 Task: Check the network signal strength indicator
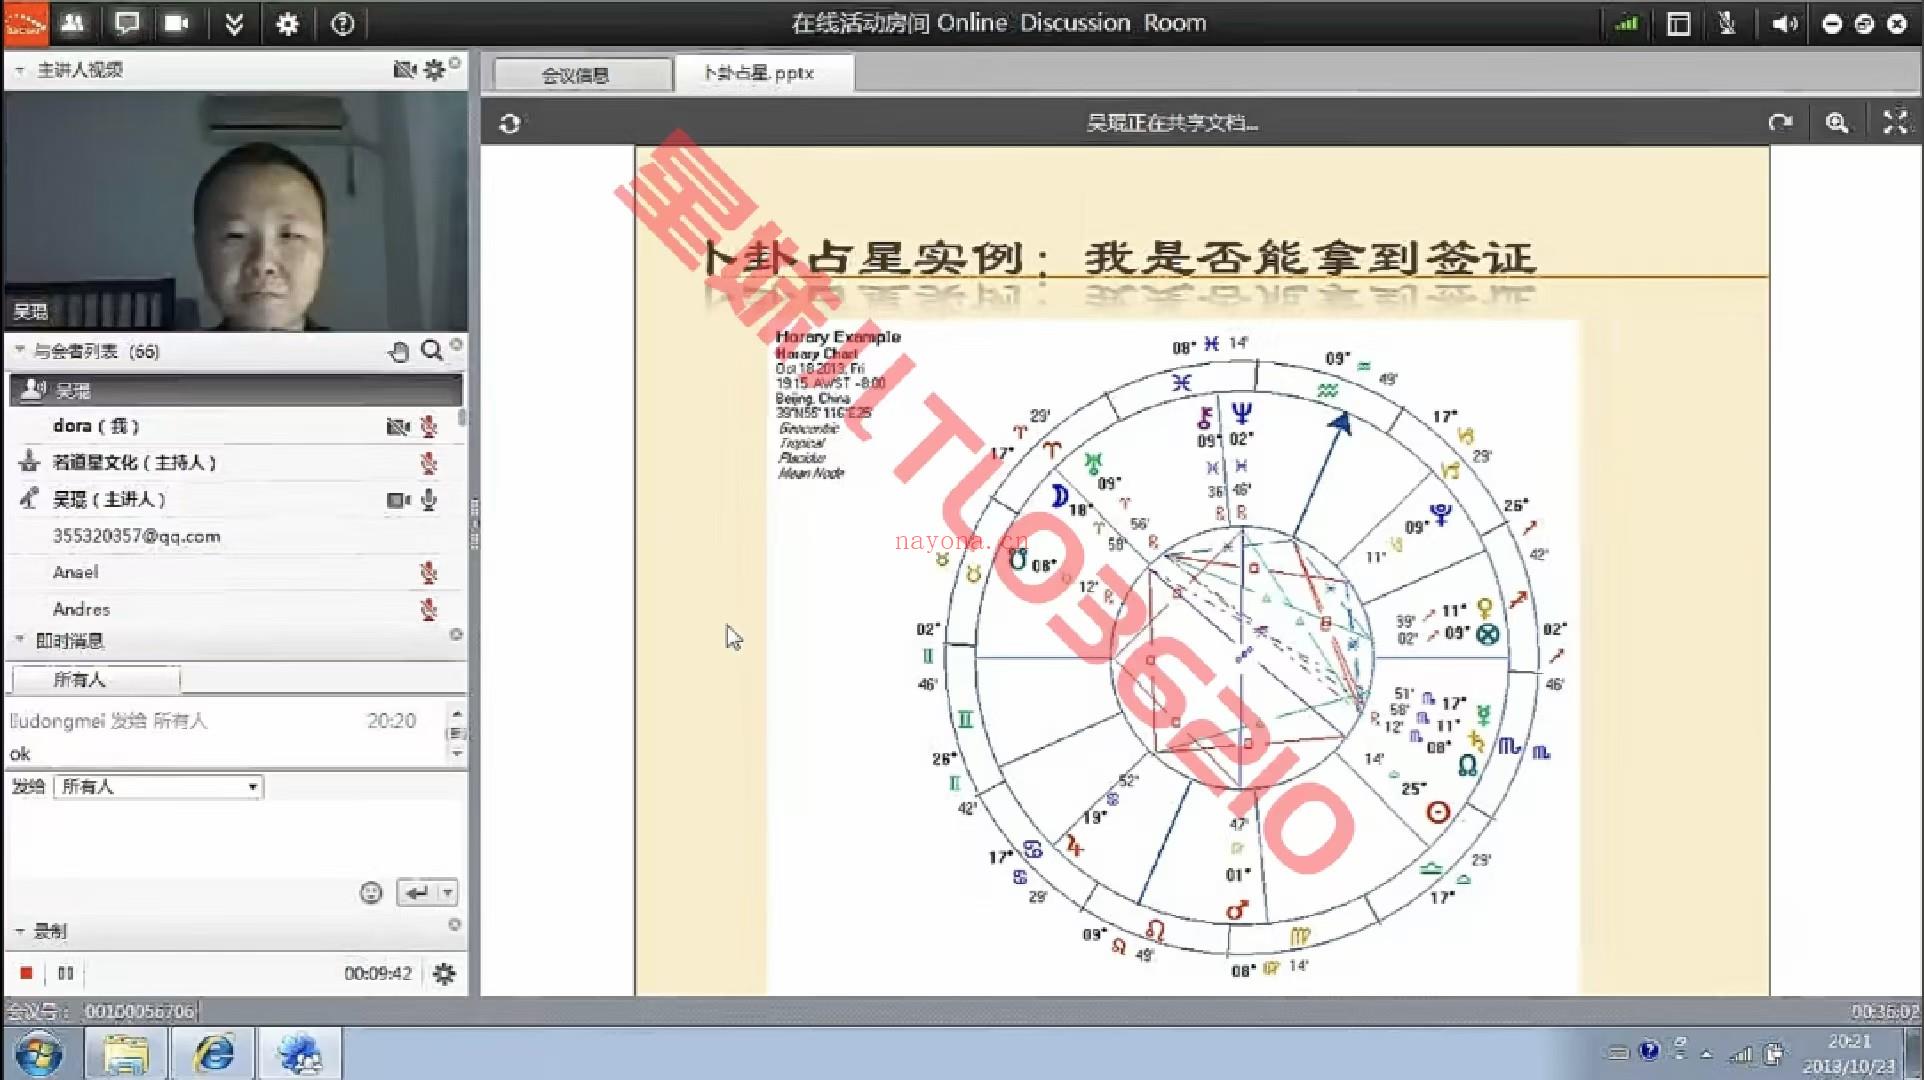click(1626, 23)
